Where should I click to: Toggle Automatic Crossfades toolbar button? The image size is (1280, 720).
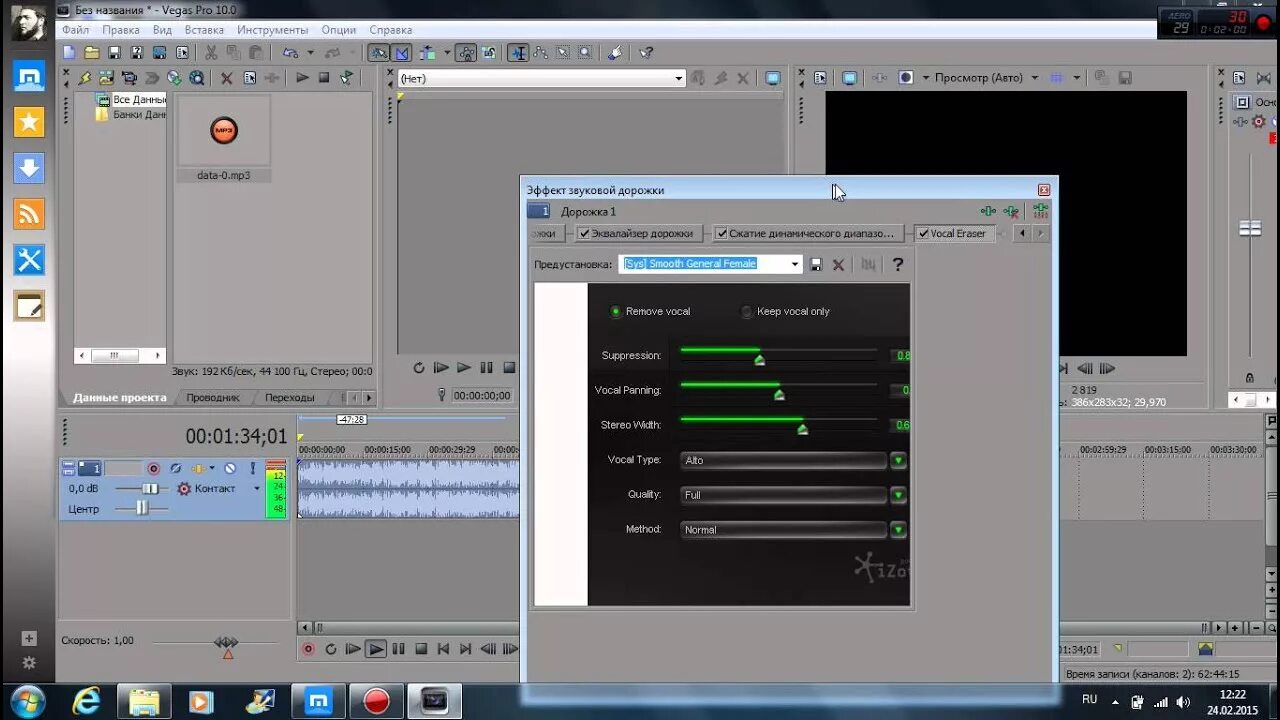402,53
